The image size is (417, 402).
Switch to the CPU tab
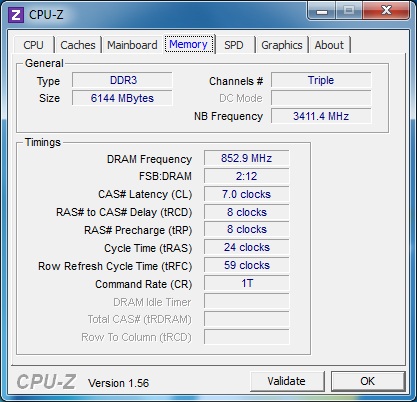[33, 45]
